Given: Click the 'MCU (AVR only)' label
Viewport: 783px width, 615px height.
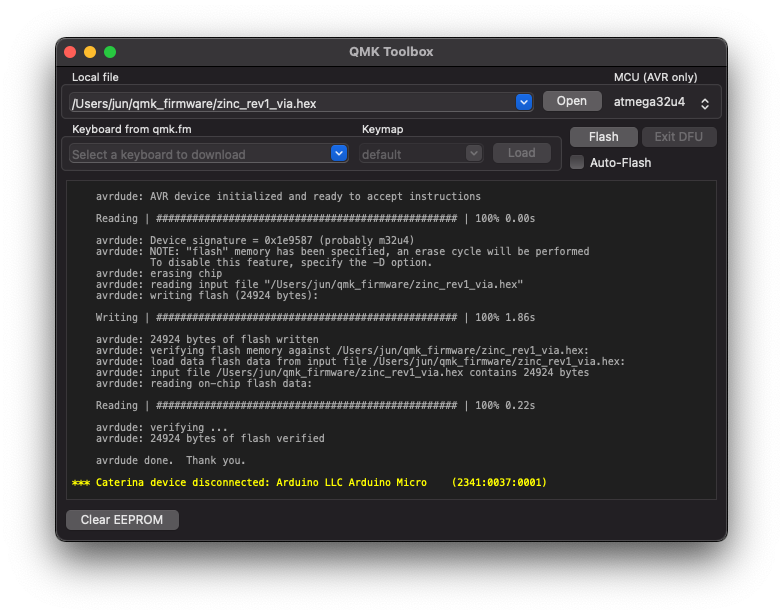Looking at the screenshot, I should pos(656,77).
